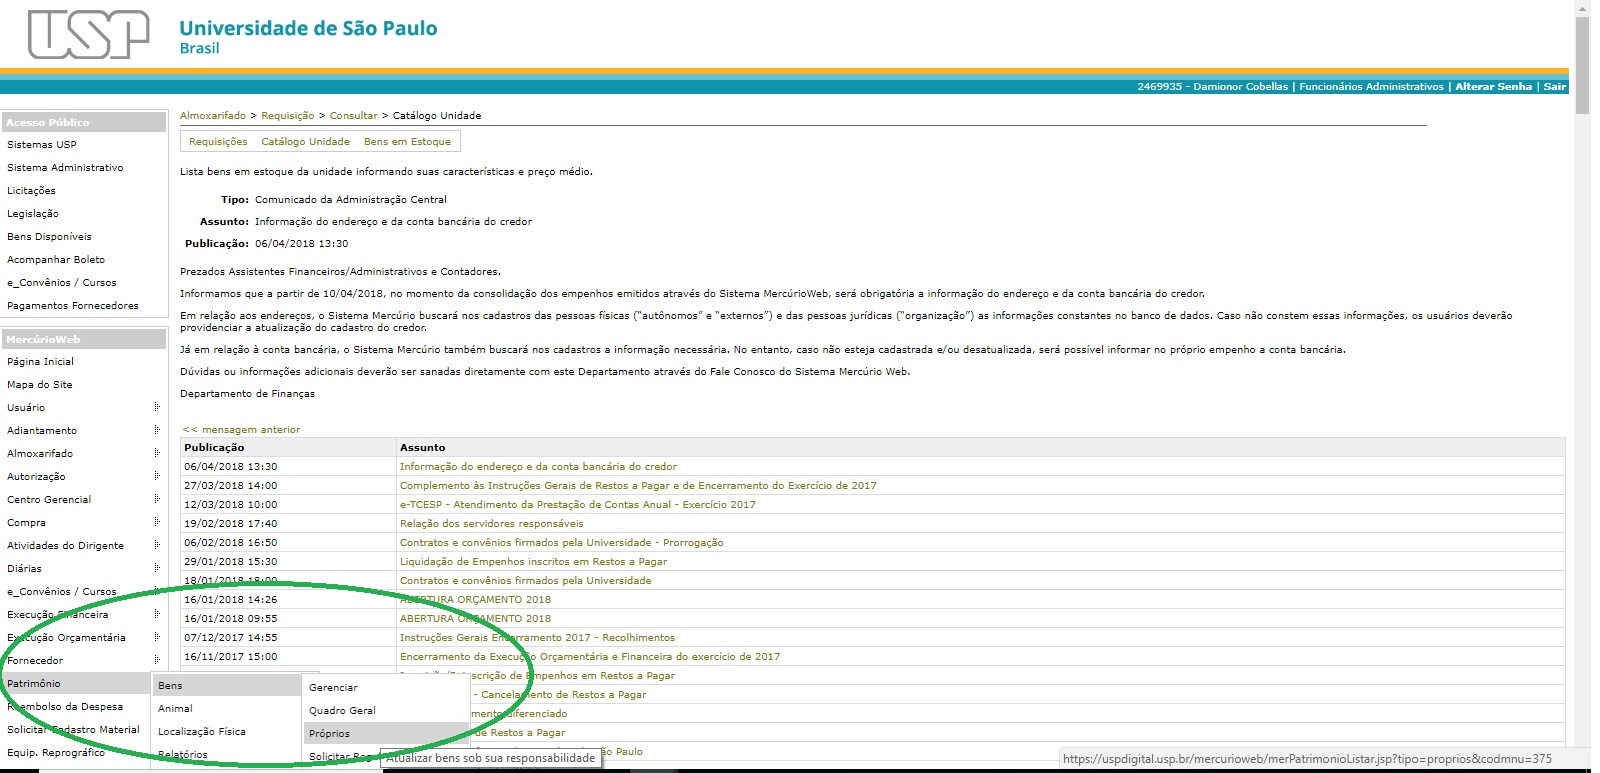Open Sistemas USP in the sidebar

point(42,144)
